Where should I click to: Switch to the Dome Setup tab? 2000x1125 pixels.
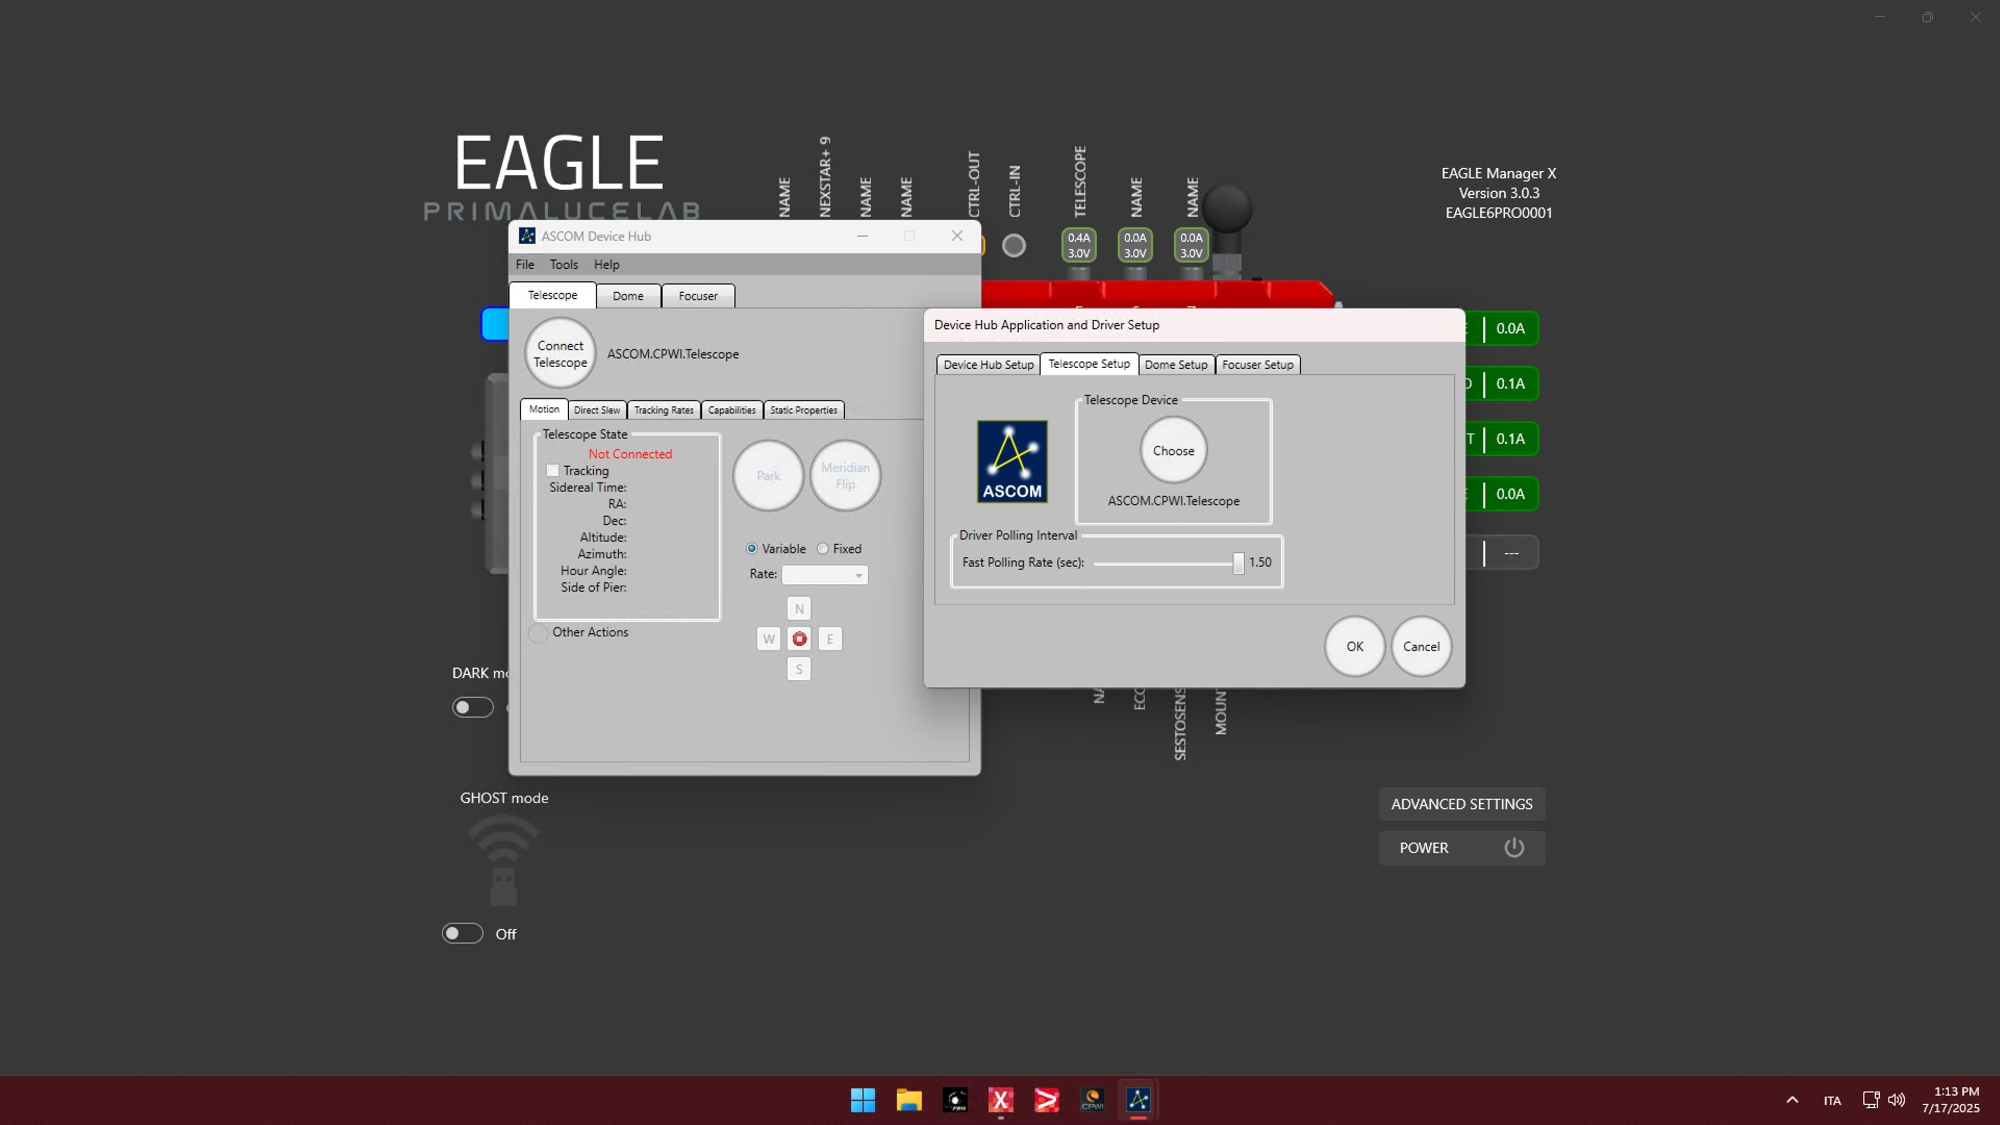tap(1176, 365)
